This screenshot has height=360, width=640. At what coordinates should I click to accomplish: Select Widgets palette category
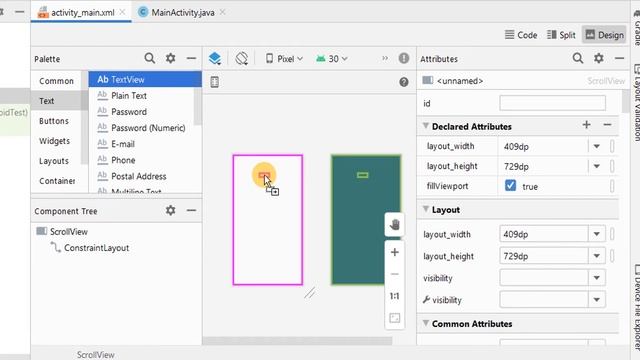(x=56, y=141)
